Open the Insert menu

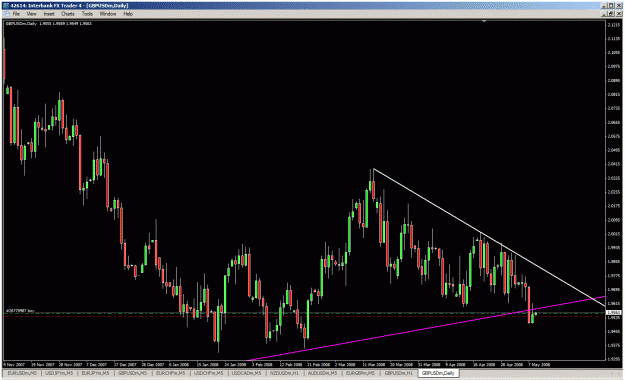[x=49, y=14]
